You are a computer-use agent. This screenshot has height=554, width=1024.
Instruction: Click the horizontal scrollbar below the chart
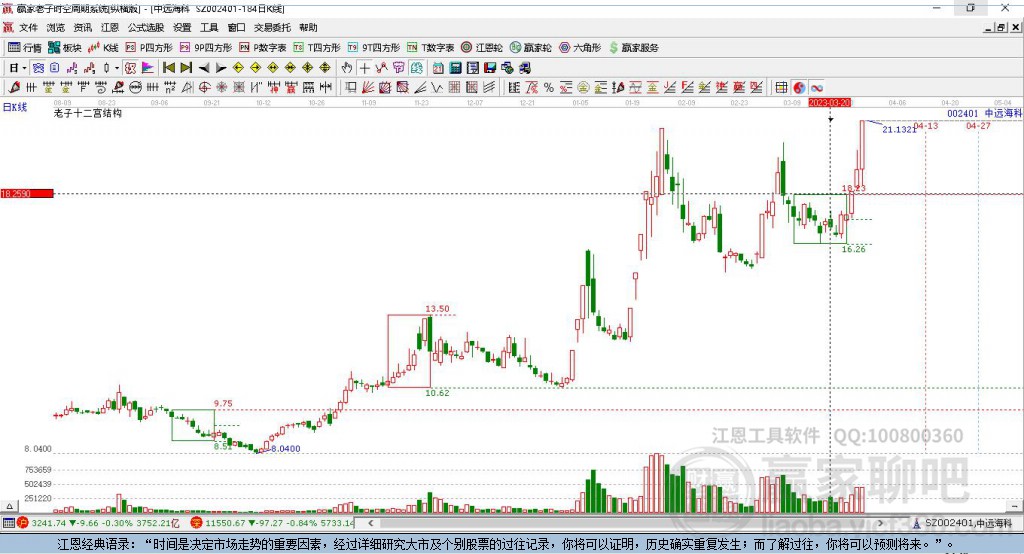[626, 523]
